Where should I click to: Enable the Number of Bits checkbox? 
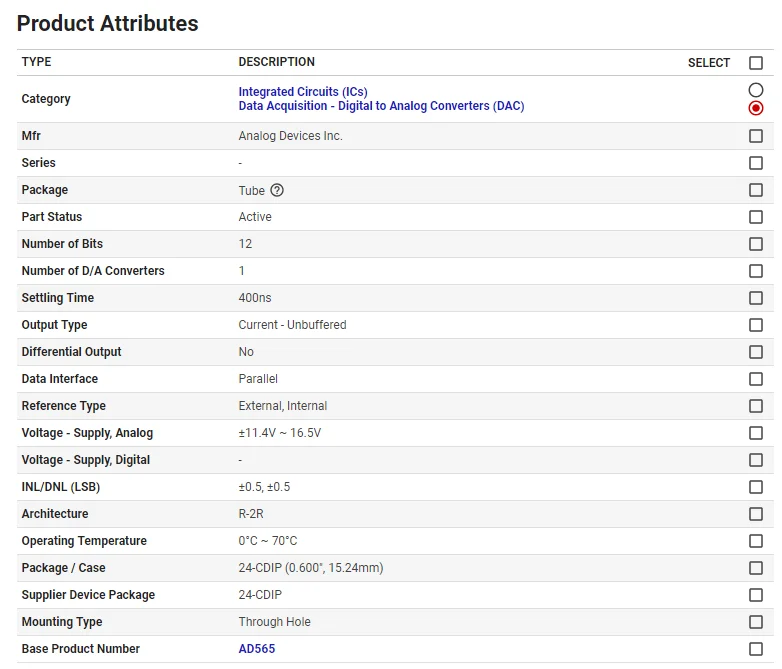pos(756,244)
